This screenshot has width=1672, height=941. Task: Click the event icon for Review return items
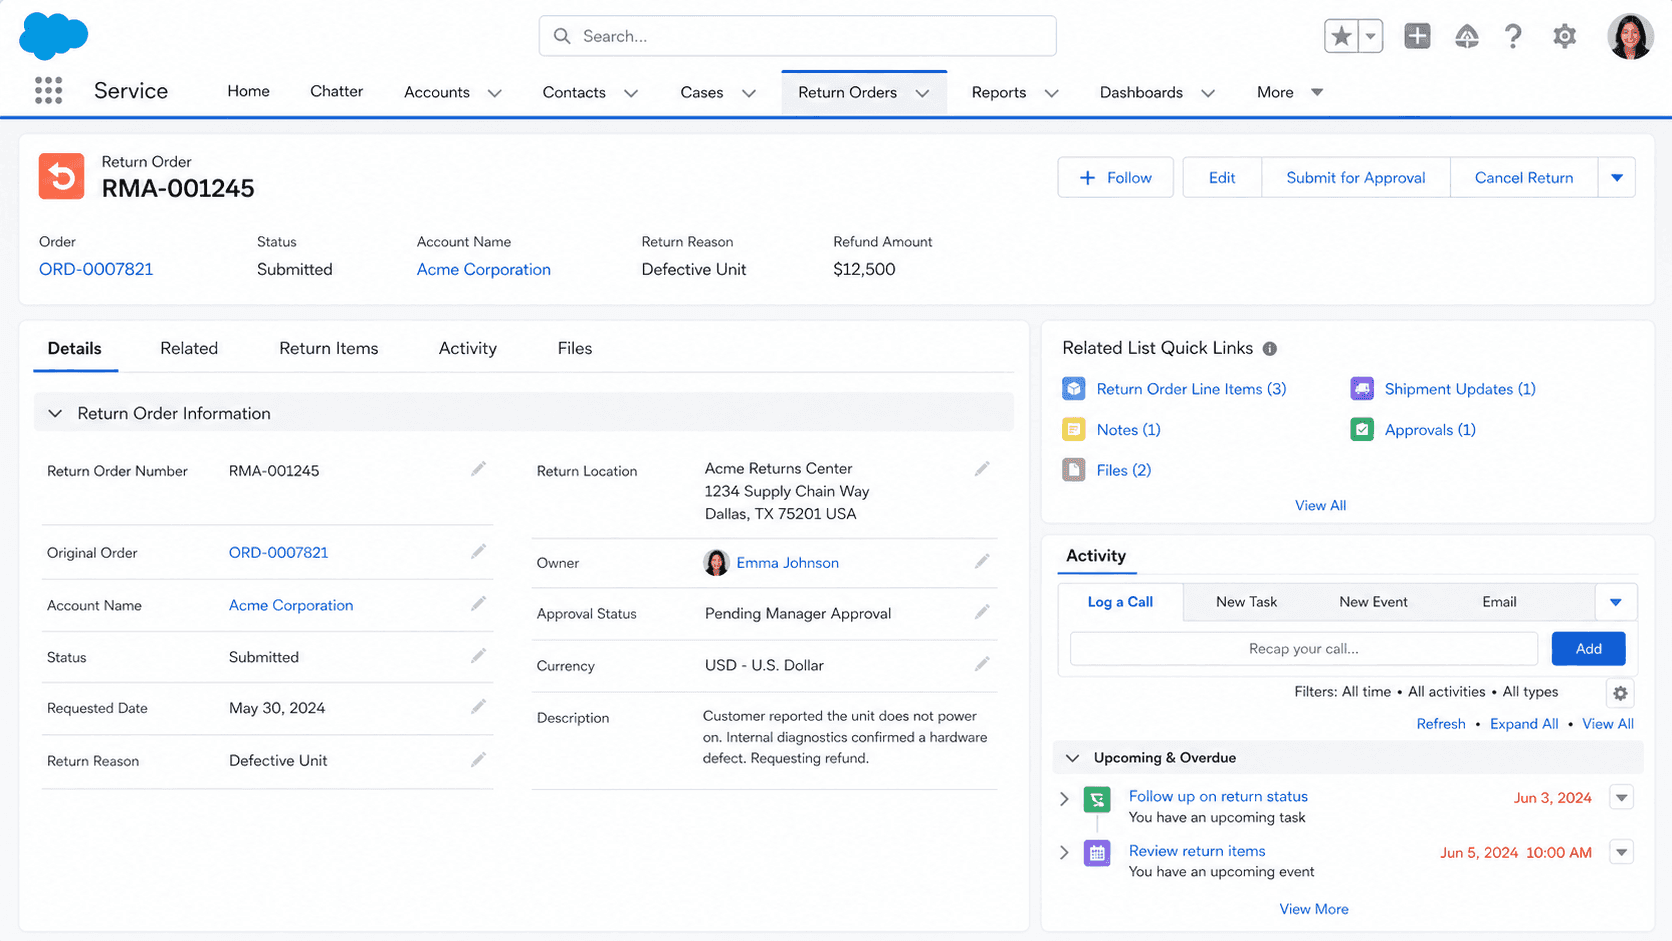[x=1097, y=853]
